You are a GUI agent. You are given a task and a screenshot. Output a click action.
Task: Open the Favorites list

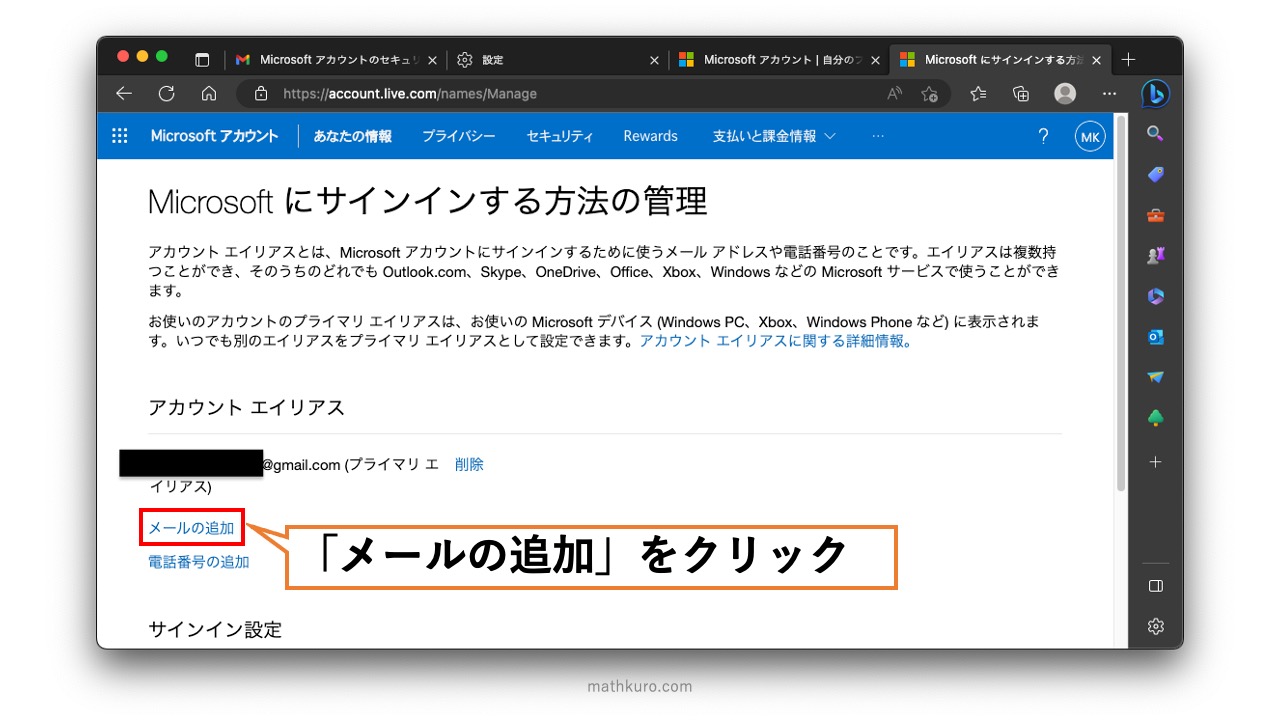pos(978,93)
